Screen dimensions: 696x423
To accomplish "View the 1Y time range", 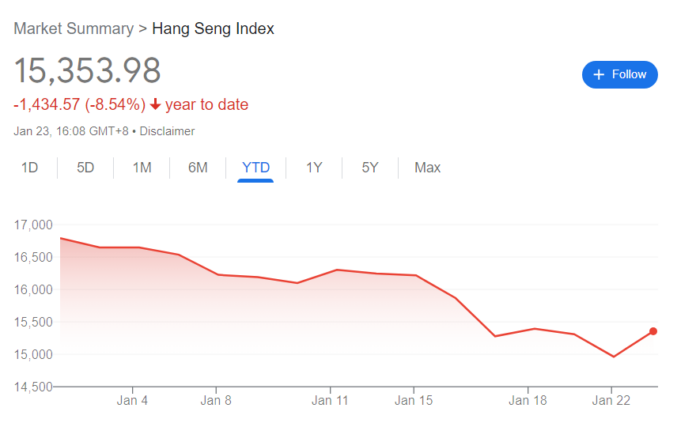I will tap(314, 168).
